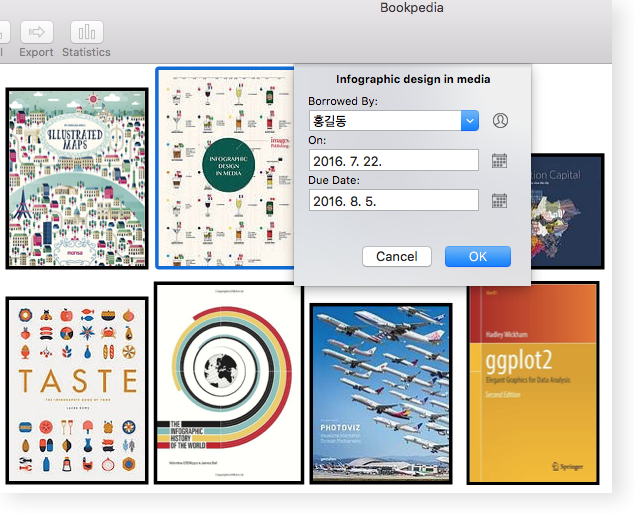Screen dimensions: 634x514
Task: Open the contacts picker beside Borrowed By
Action: coord(500,121)
